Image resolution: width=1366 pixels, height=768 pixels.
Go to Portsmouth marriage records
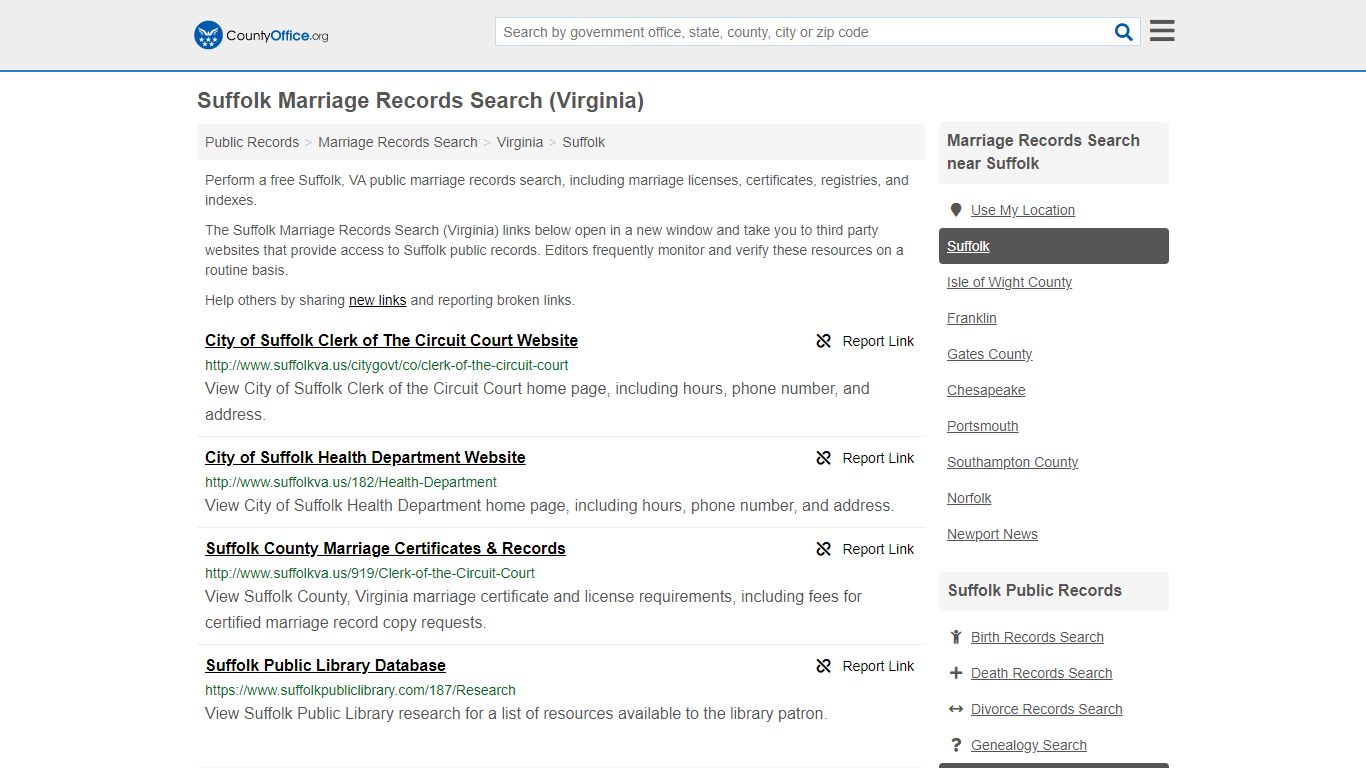coord(983,426)
